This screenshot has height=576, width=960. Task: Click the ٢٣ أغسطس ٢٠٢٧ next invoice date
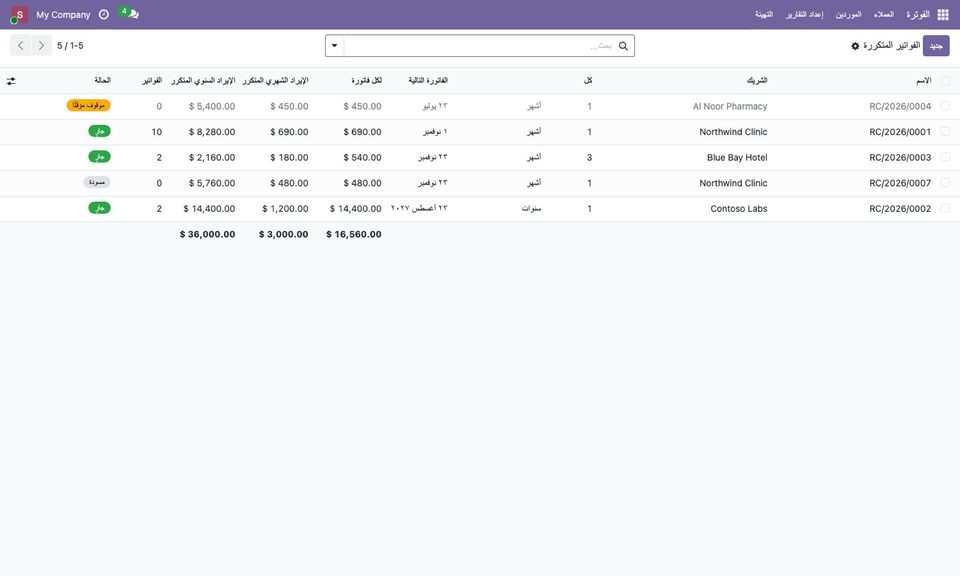pos(419,209)
